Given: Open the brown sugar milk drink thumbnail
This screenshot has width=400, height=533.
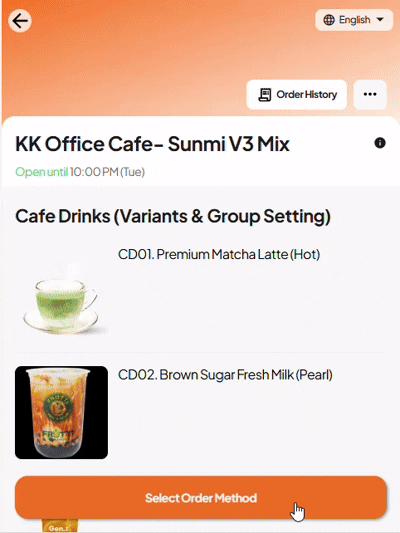Looking at the screenshot, I should [62, 412].
